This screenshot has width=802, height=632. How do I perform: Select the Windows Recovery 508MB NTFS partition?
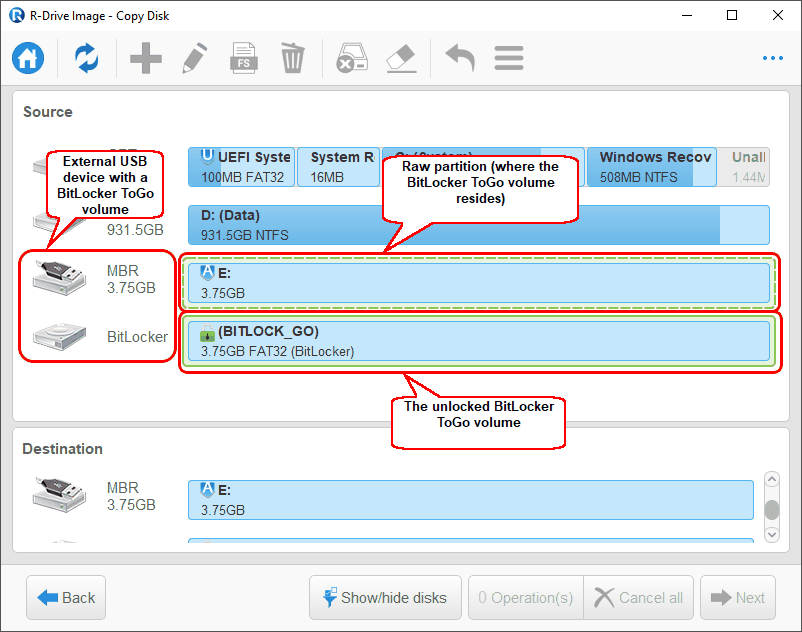tap(652, 167)
